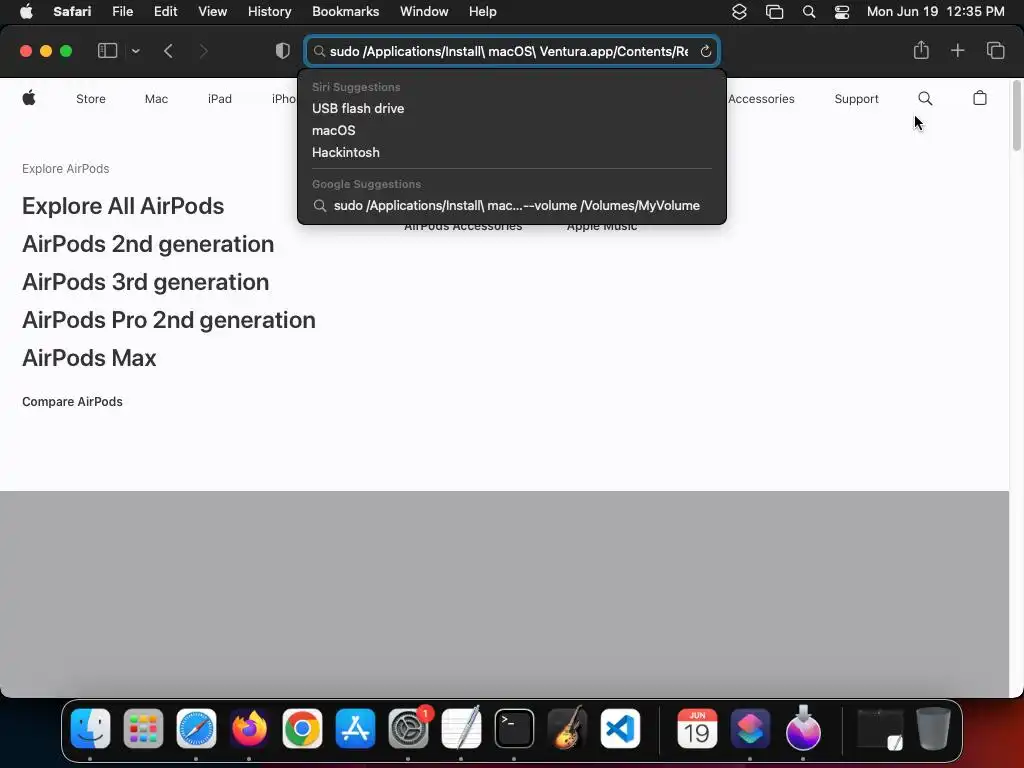Open Finder from the Dock
The image size is (1024, 768).
[90, 728]
